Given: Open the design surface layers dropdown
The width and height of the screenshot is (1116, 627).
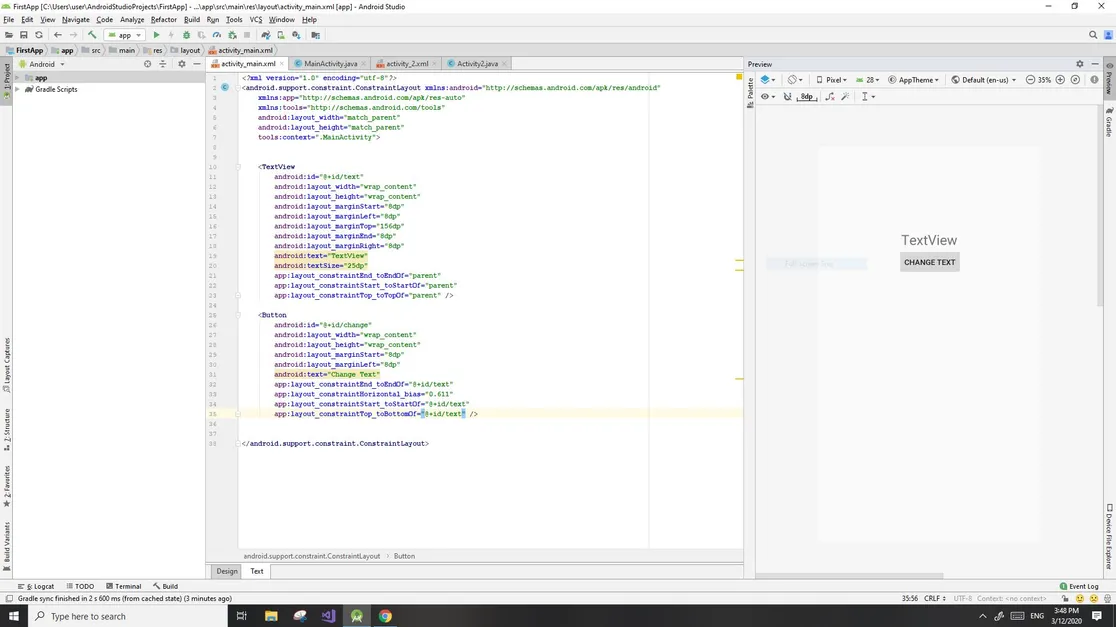Looking at the screenshot, I should (x=767, y=80).
